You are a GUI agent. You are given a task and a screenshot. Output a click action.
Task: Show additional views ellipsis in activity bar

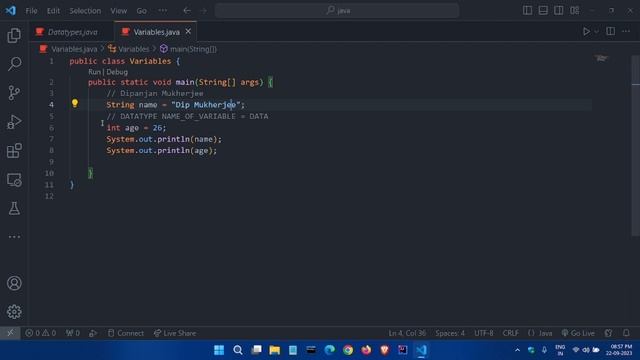coord(14,237)
